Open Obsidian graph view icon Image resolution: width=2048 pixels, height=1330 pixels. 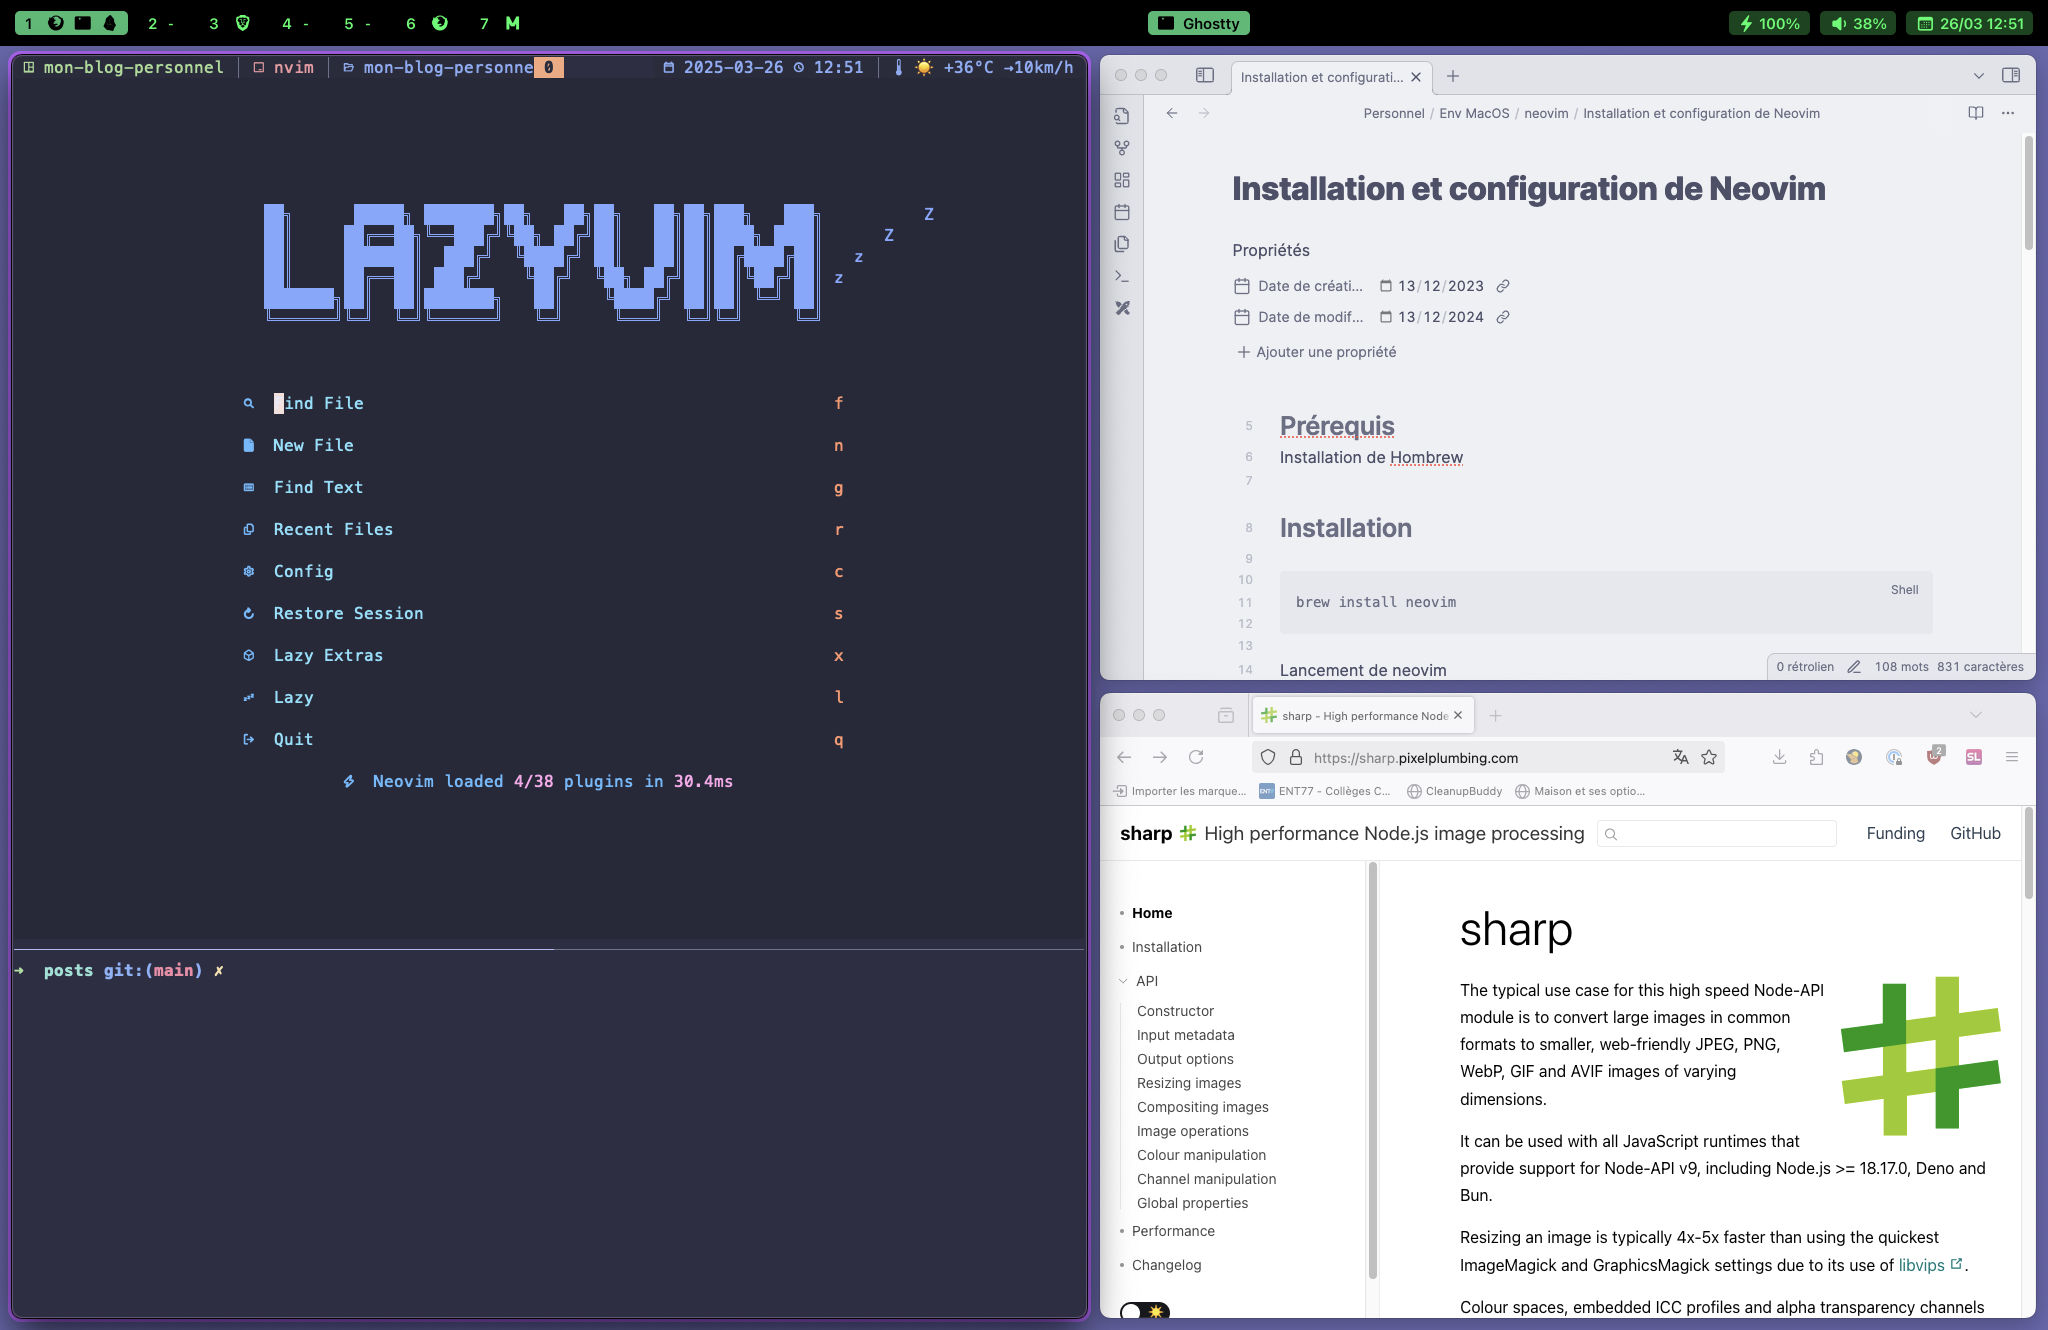pos(1122,148)
